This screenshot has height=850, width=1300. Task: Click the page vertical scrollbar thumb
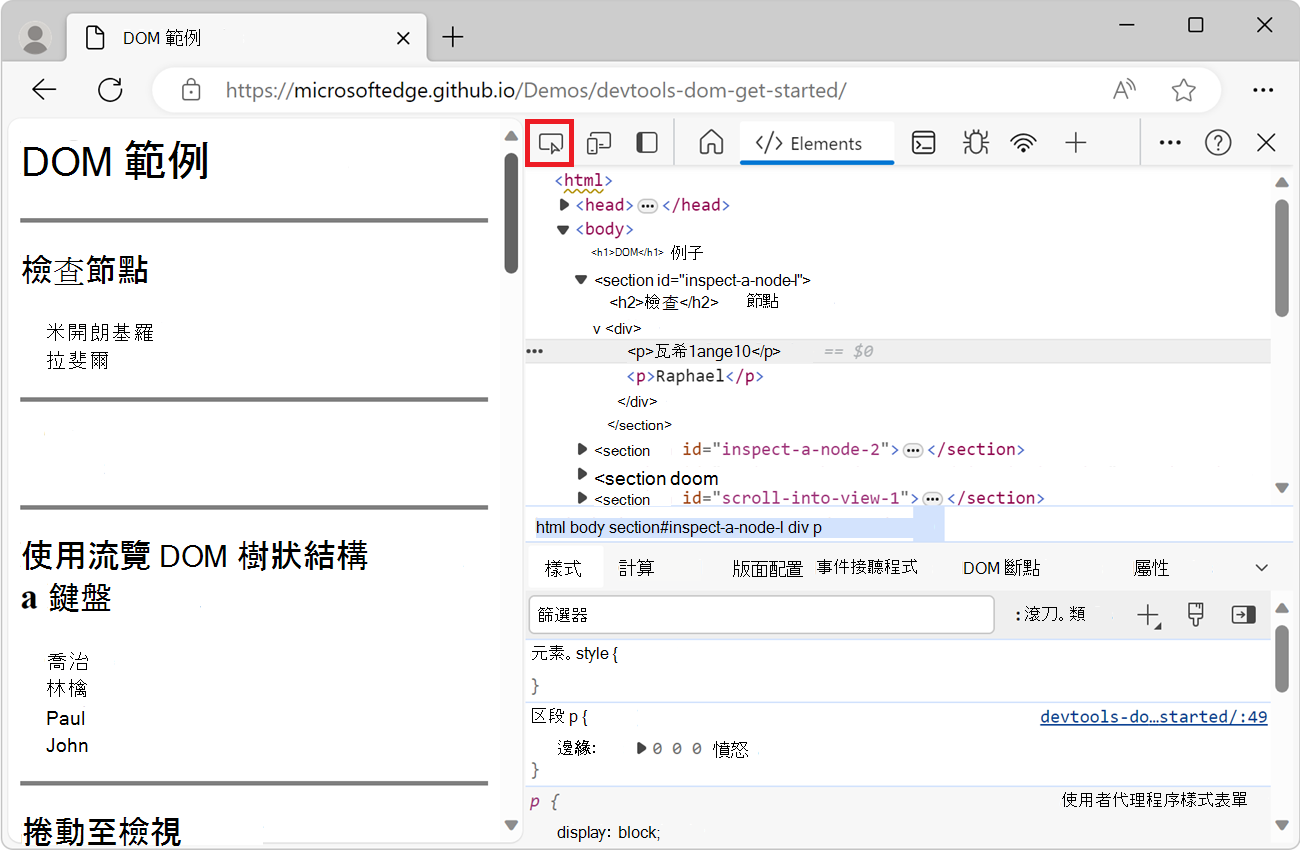[x=512, y=213]
